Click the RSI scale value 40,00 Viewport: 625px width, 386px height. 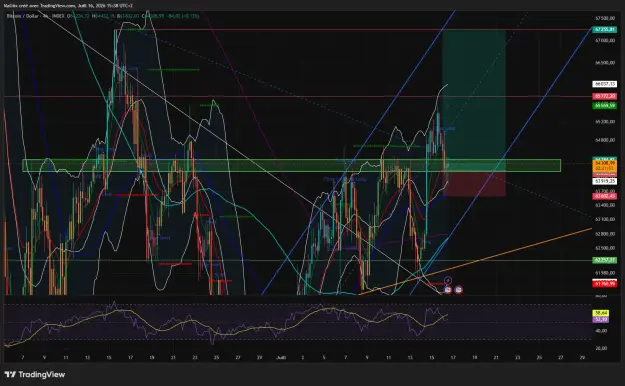tap(601, 331)
